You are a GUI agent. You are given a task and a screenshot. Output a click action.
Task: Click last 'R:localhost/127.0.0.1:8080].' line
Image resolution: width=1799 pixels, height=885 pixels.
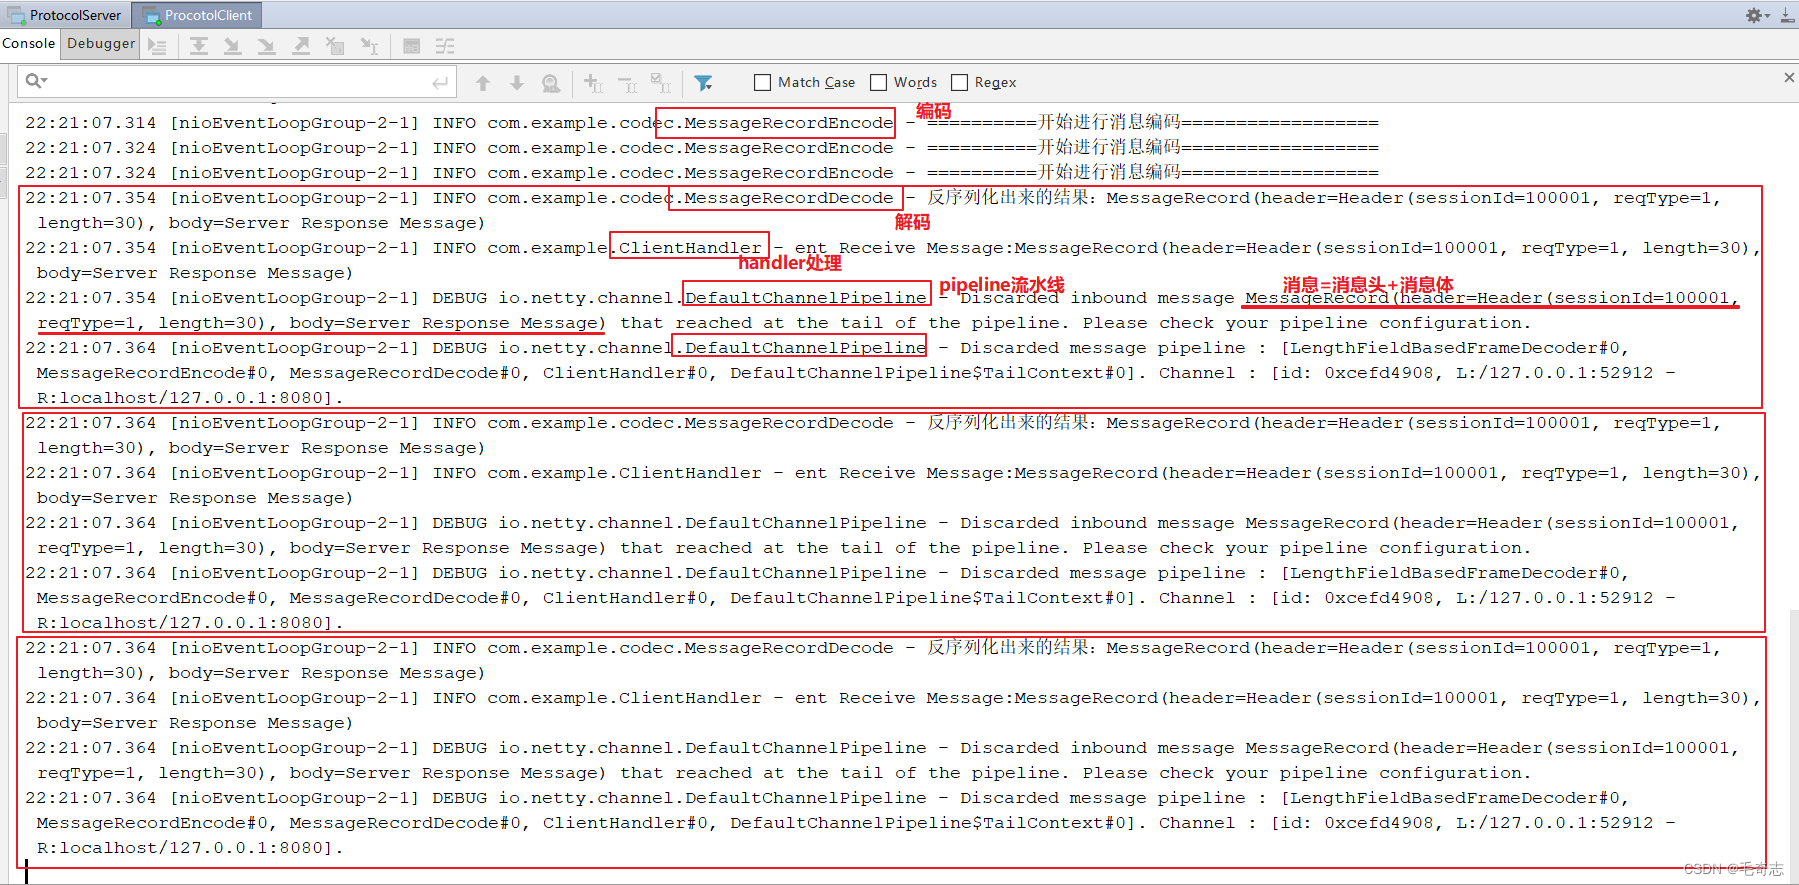point(191,848)
